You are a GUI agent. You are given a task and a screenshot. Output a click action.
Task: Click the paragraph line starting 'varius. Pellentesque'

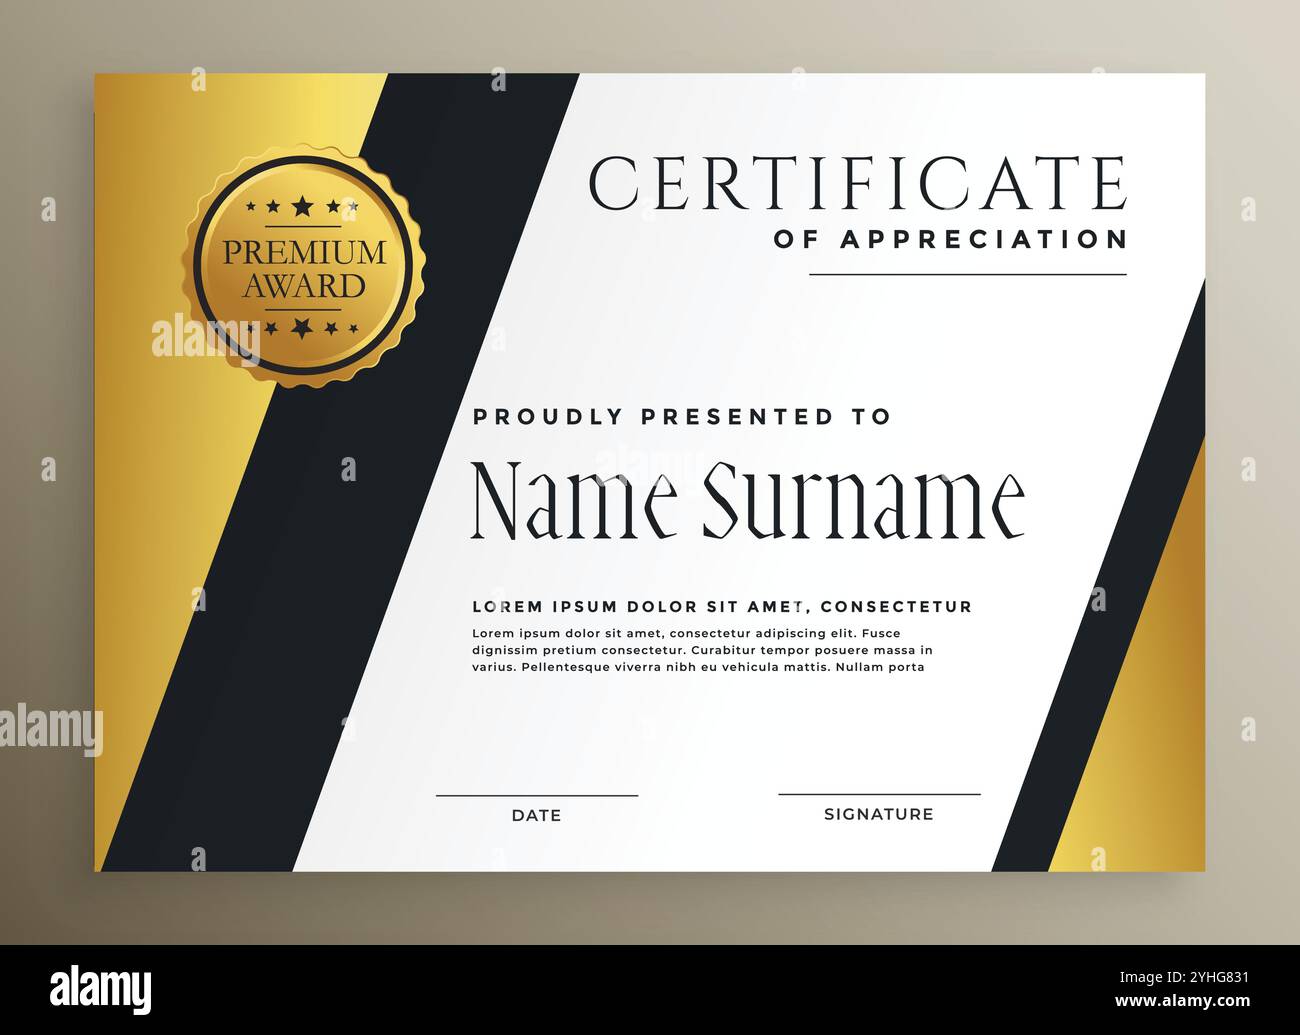pos(698,667)
